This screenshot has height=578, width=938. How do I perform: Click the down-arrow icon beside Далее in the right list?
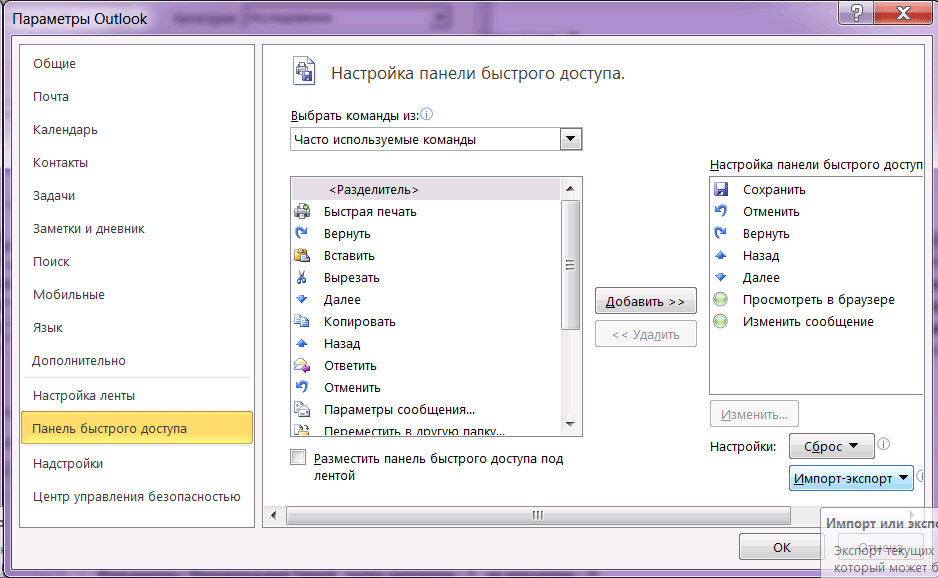[x=721, y=278]
